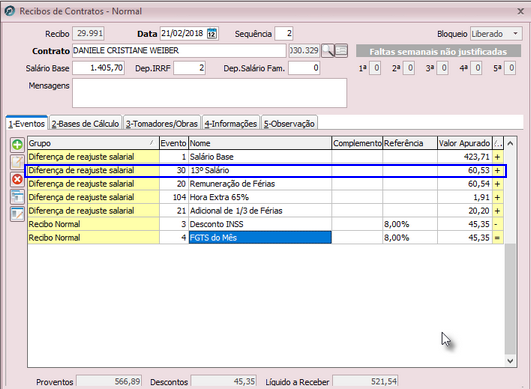The height and width of the screenshot is (389, 531).
Task: Select the Hora Extra 65% row
Action: point(265,197)
